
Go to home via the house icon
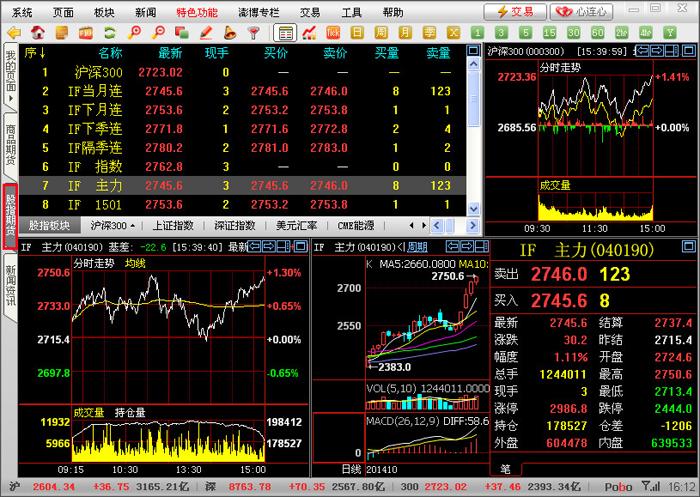[x=38, y=33]
